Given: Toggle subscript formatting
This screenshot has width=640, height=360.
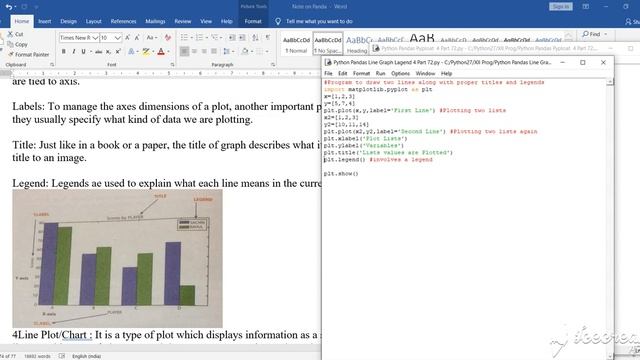Looking at the screenshot, I should pos(108,51).
